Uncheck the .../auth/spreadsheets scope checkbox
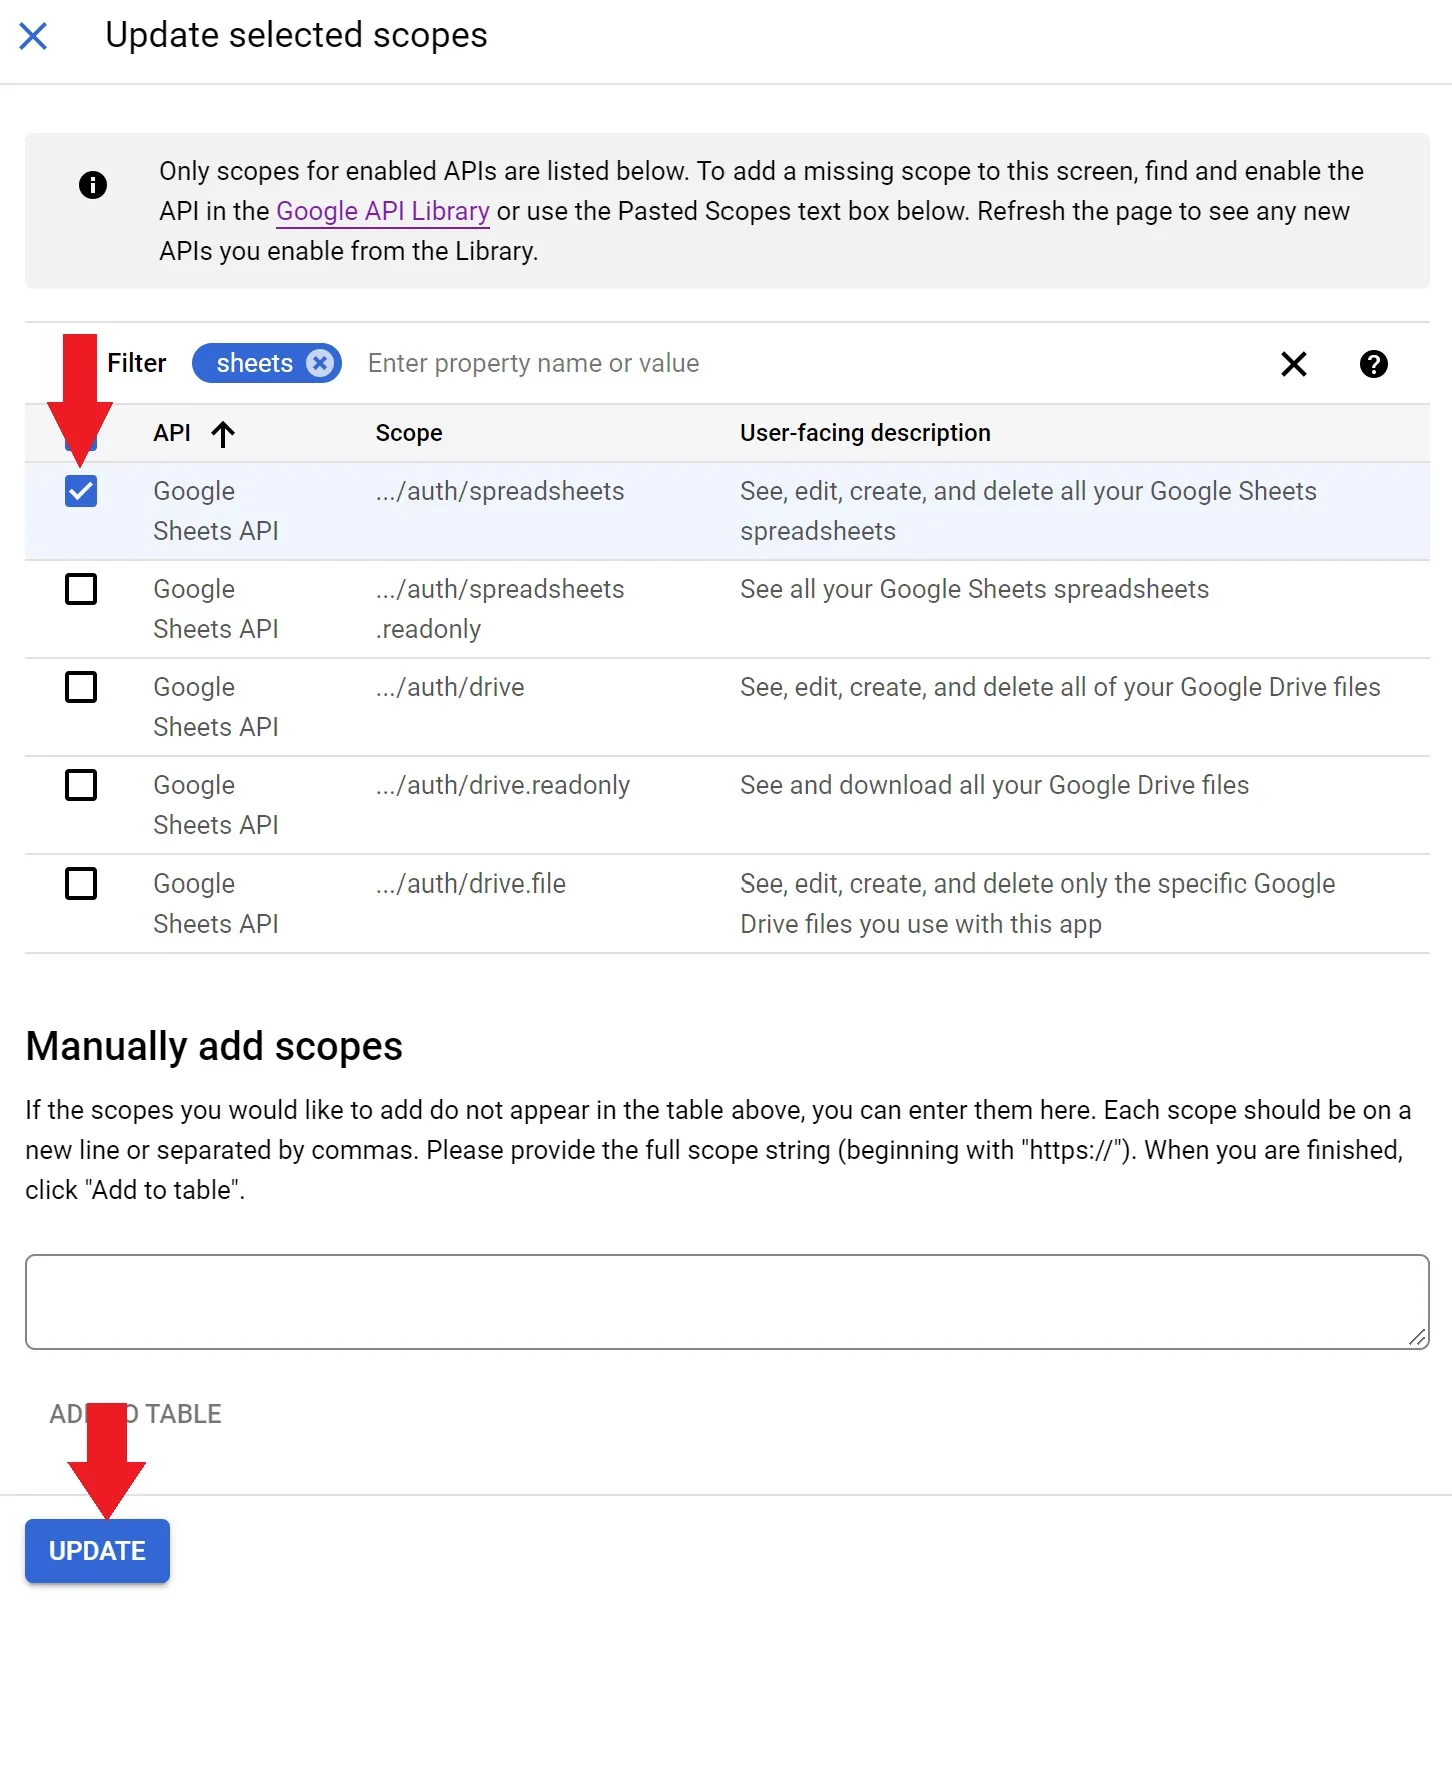Image resolution: width=1452 pixels, height=1766 pixels. click(x=81, y=491)
